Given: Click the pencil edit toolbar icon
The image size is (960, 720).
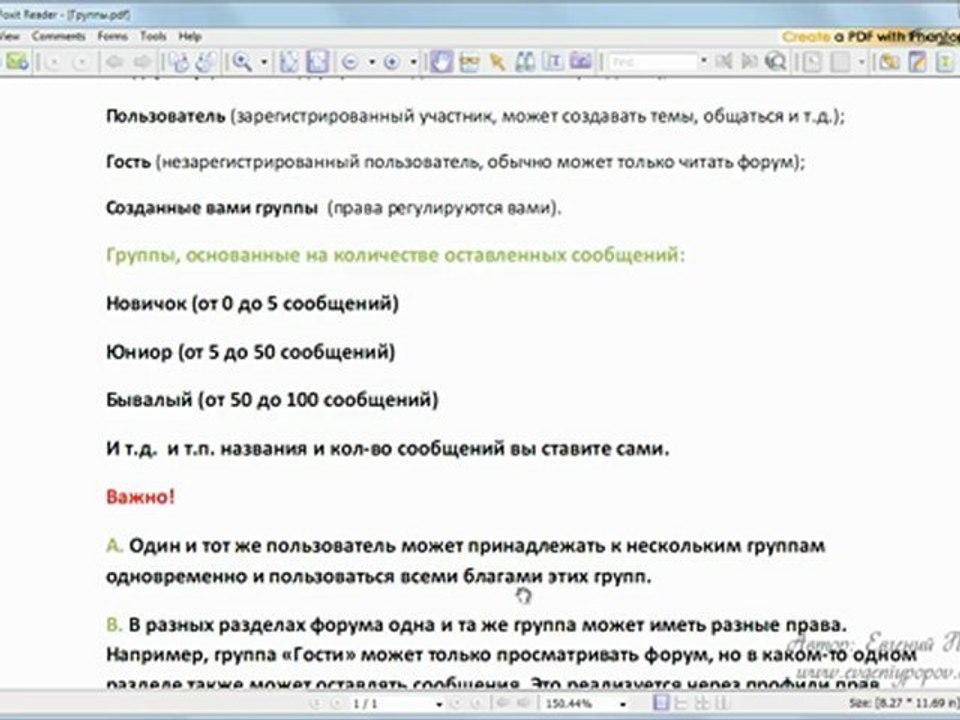Looking at the screenshot, I should pos(917,62).
